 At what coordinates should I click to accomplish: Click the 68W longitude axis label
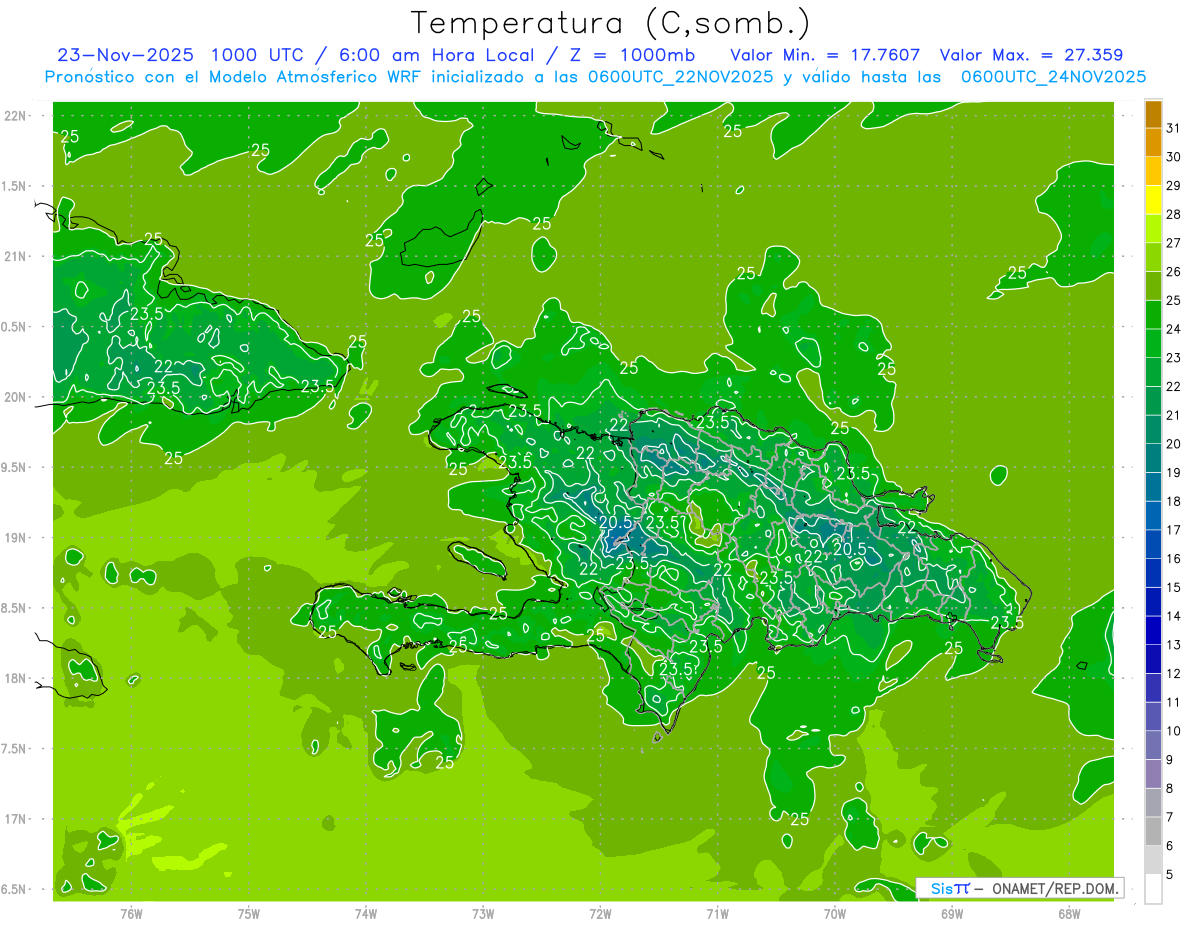(1069, 914)
